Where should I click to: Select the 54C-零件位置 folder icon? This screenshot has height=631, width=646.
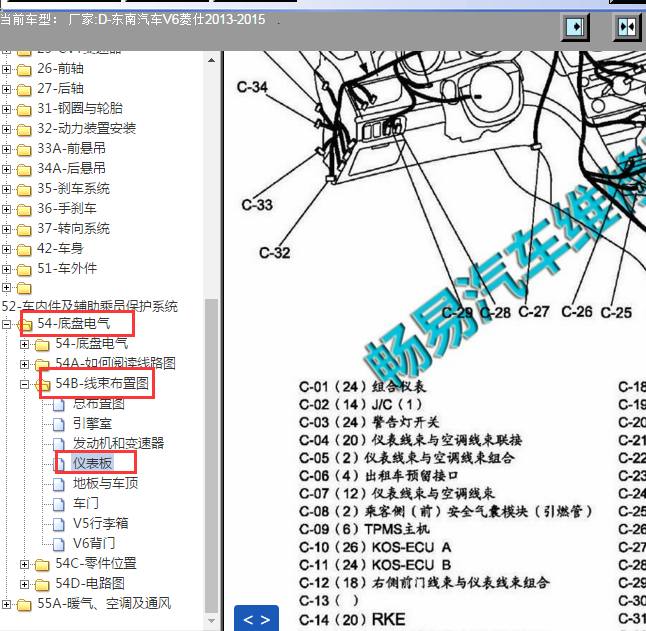pyautogui.click(x=42, y=565)
